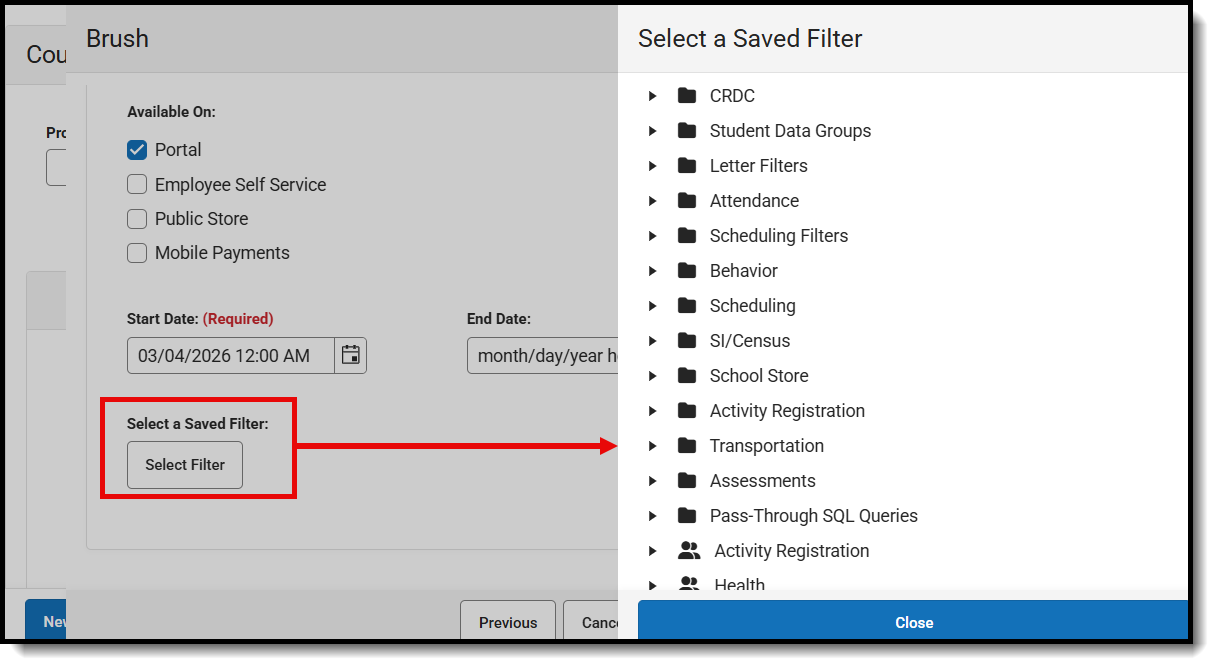Uncheck the Portal checkbox
Viewport: 1218px width, 669px height.
136,150
